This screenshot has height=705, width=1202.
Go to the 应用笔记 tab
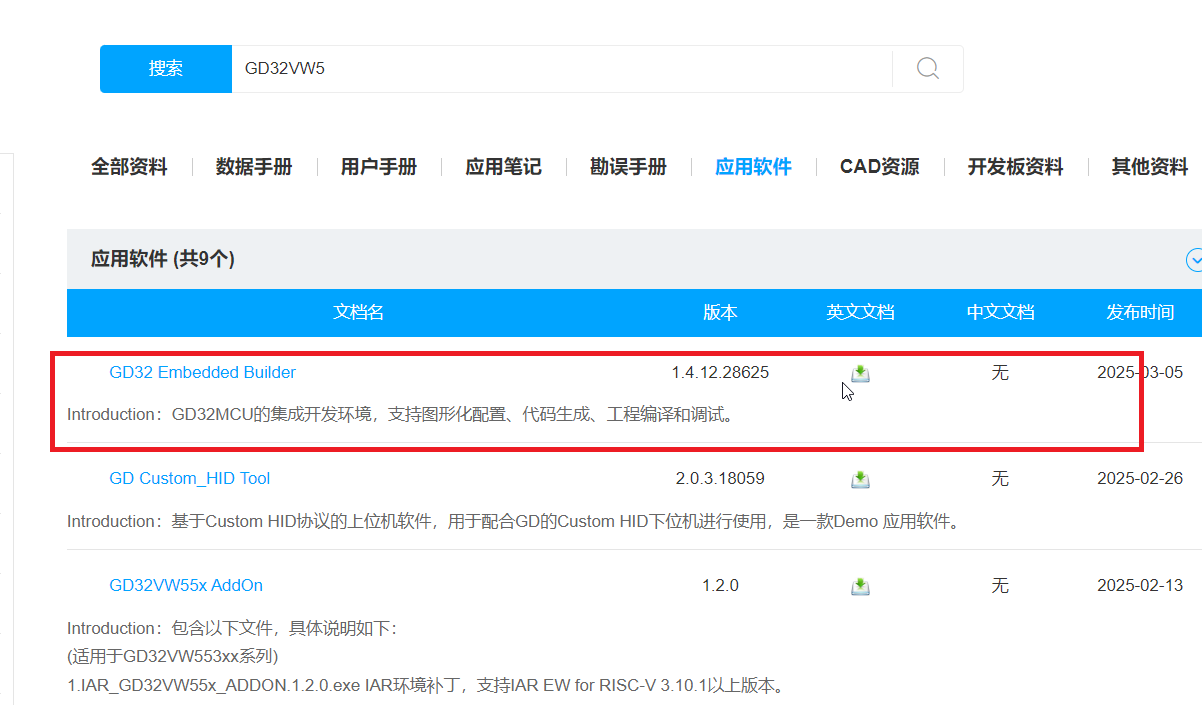point(503,167)
